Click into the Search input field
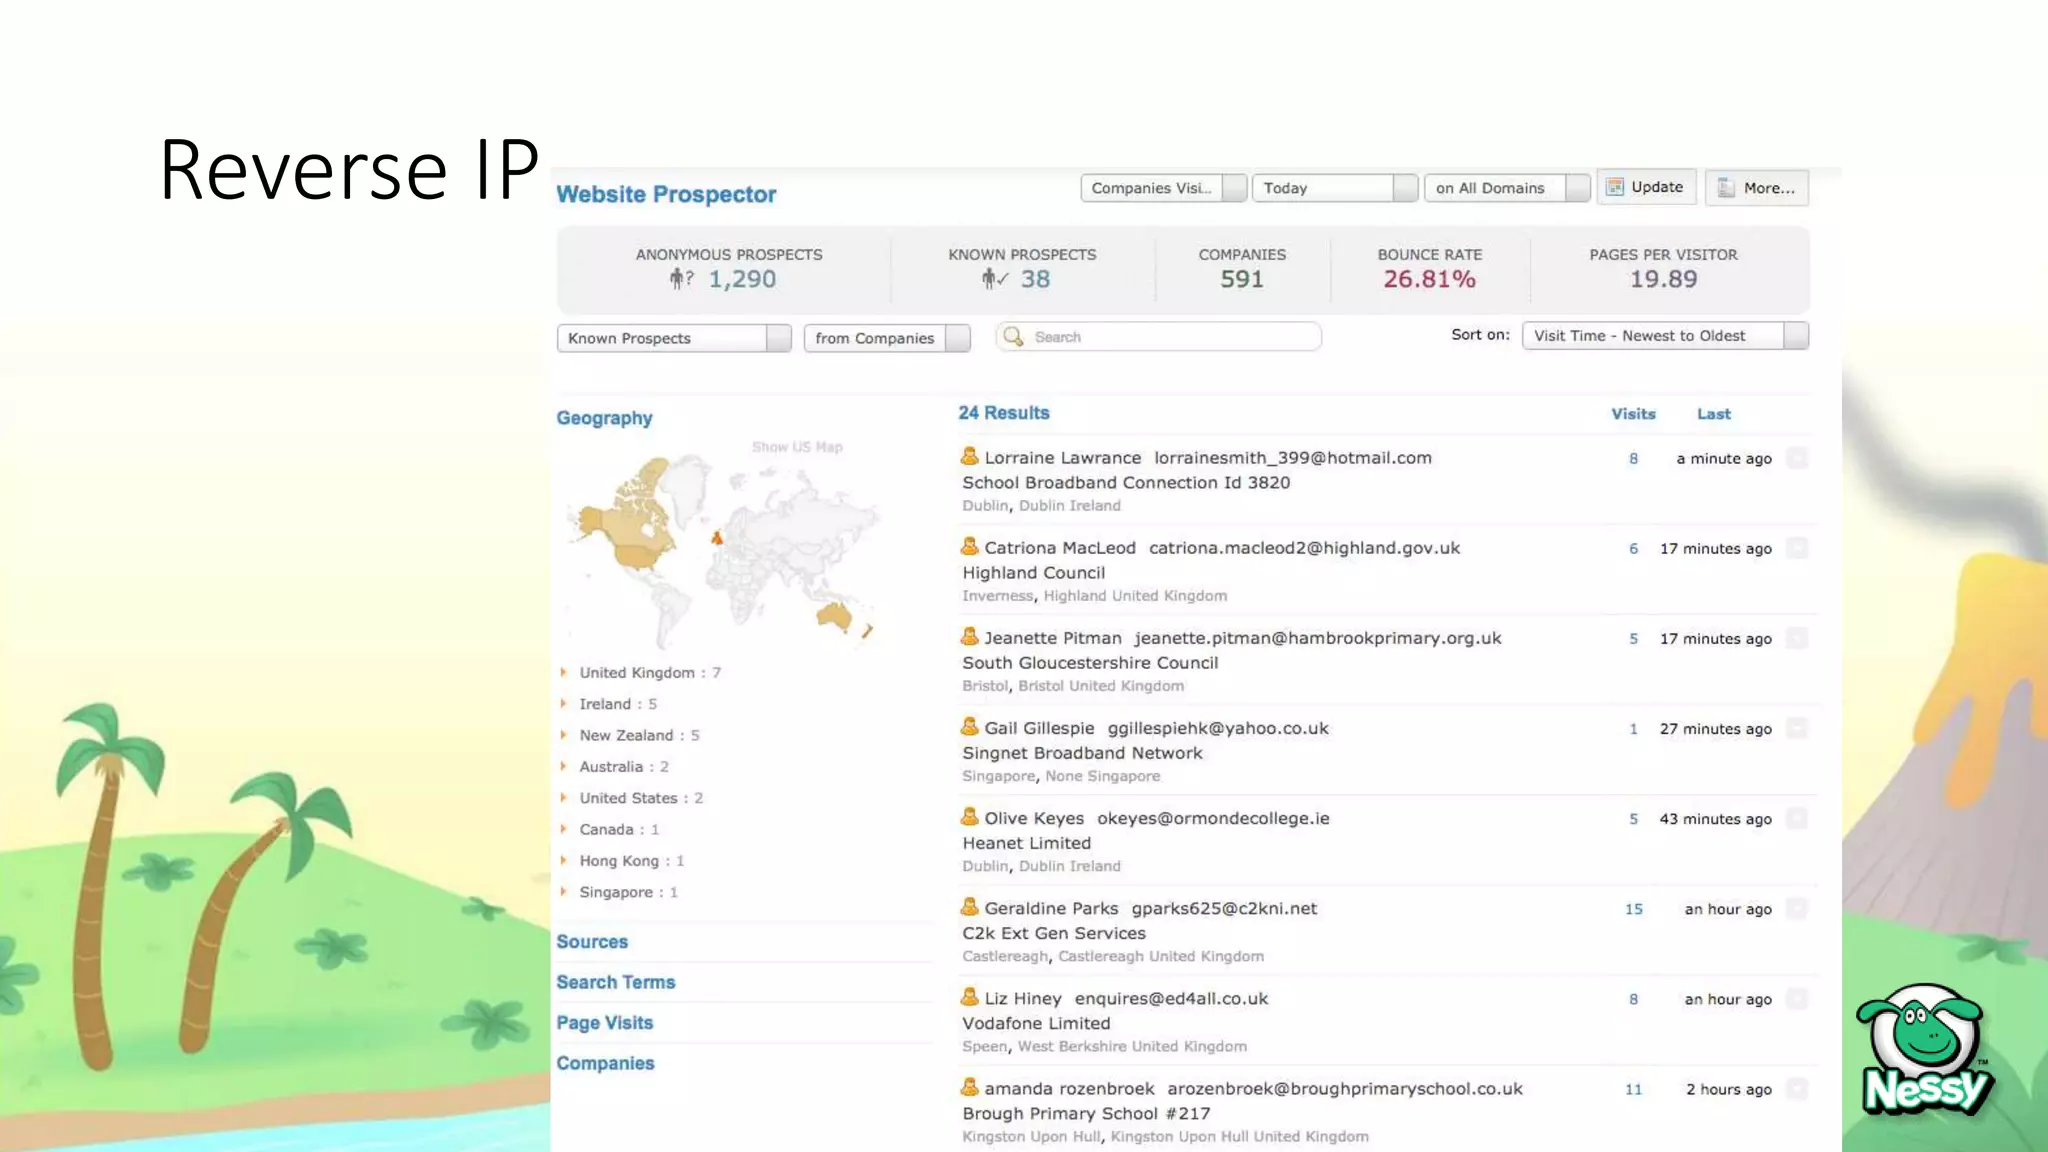The image size is (2048, 1152). (x=1159, y=337)
